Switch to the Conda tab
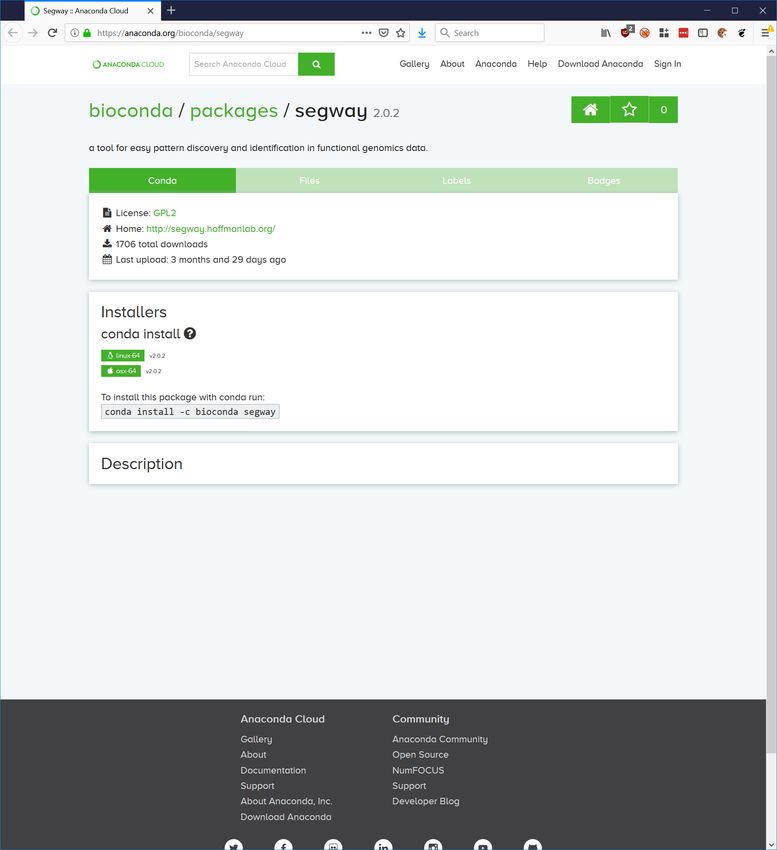 (x=162, y=181)
